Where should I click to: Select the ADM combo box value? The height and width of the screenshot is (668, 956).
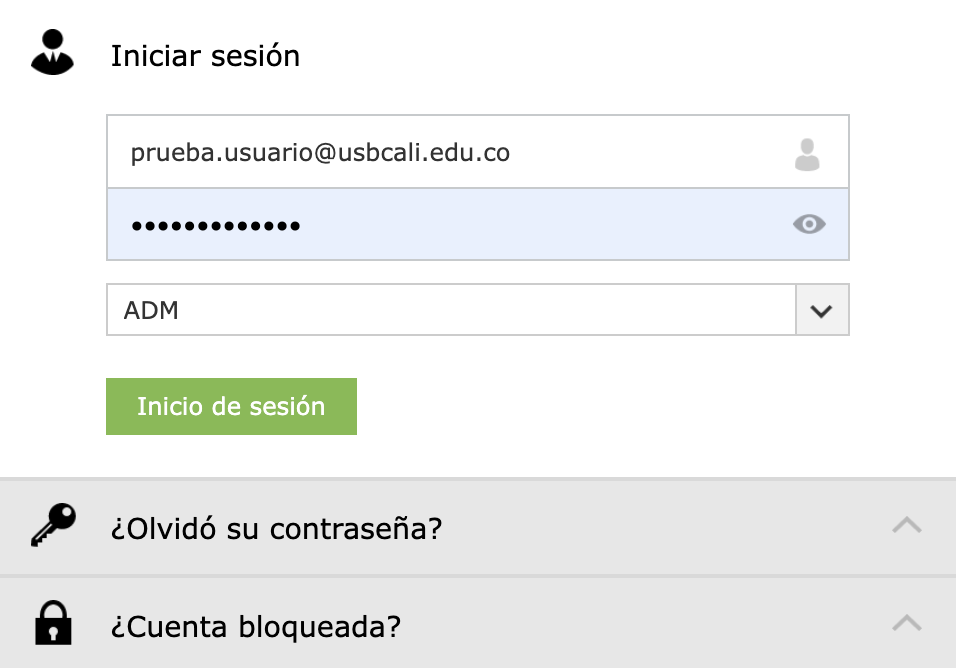(x=450, y=310)
